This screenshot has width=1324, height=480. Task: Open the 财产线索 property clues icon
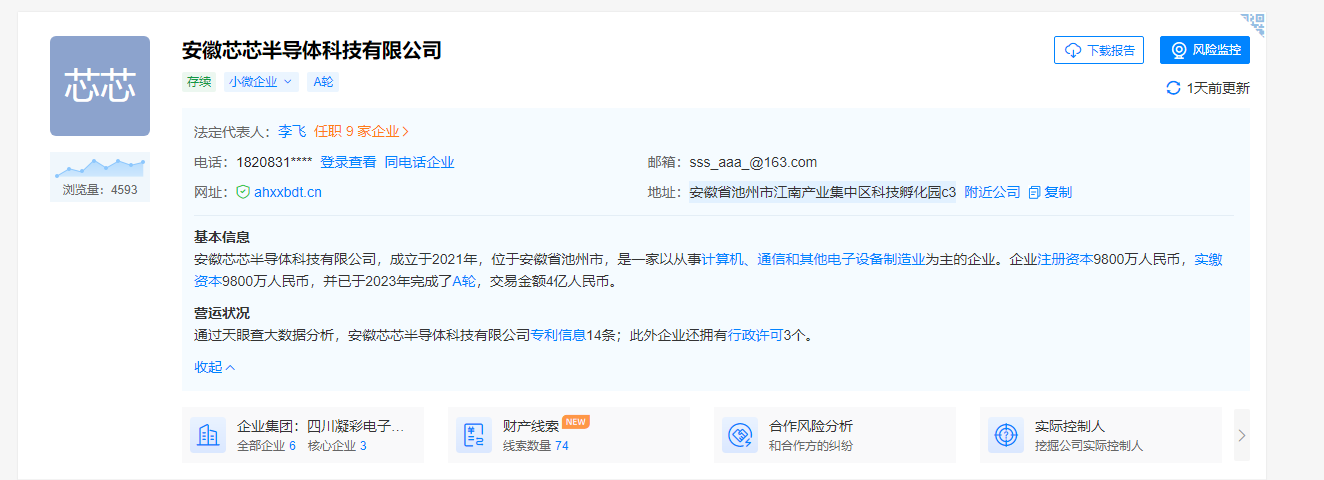[x=473, y=435]
